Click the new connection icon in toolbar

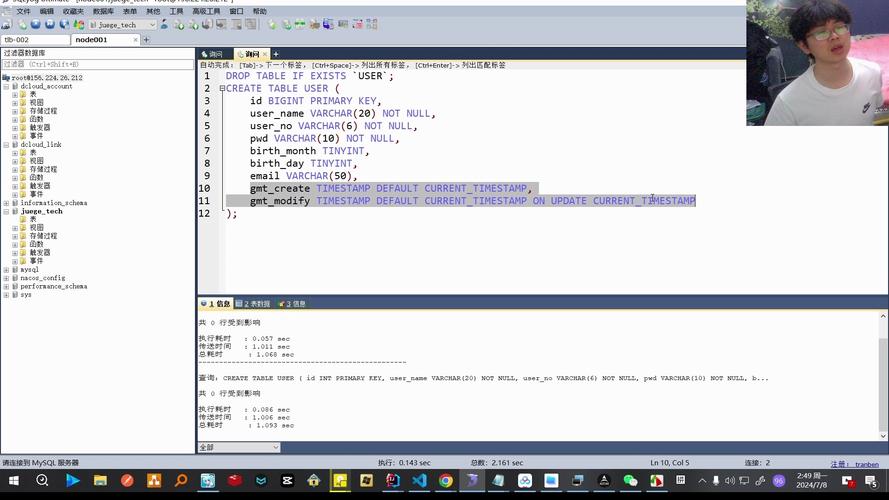[6, 25]
